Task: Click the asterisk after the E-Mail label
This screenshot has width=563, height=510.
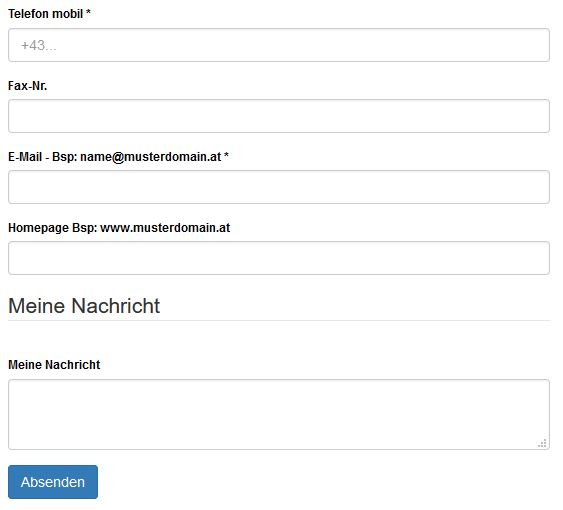Action: tap(226, 155)
